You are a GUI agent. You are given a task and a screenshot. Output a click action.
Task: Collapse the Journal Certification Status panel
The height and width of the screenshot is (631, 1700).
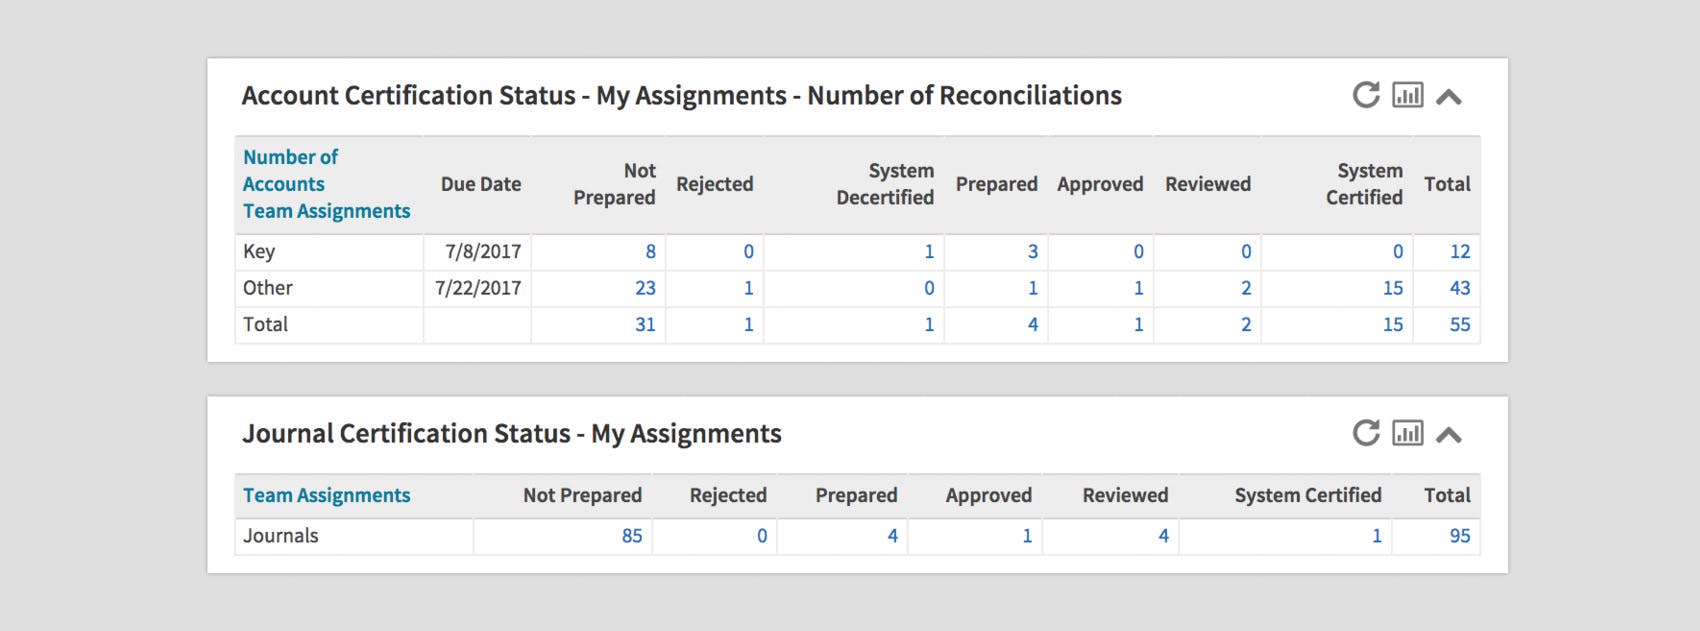point(1449,435)
